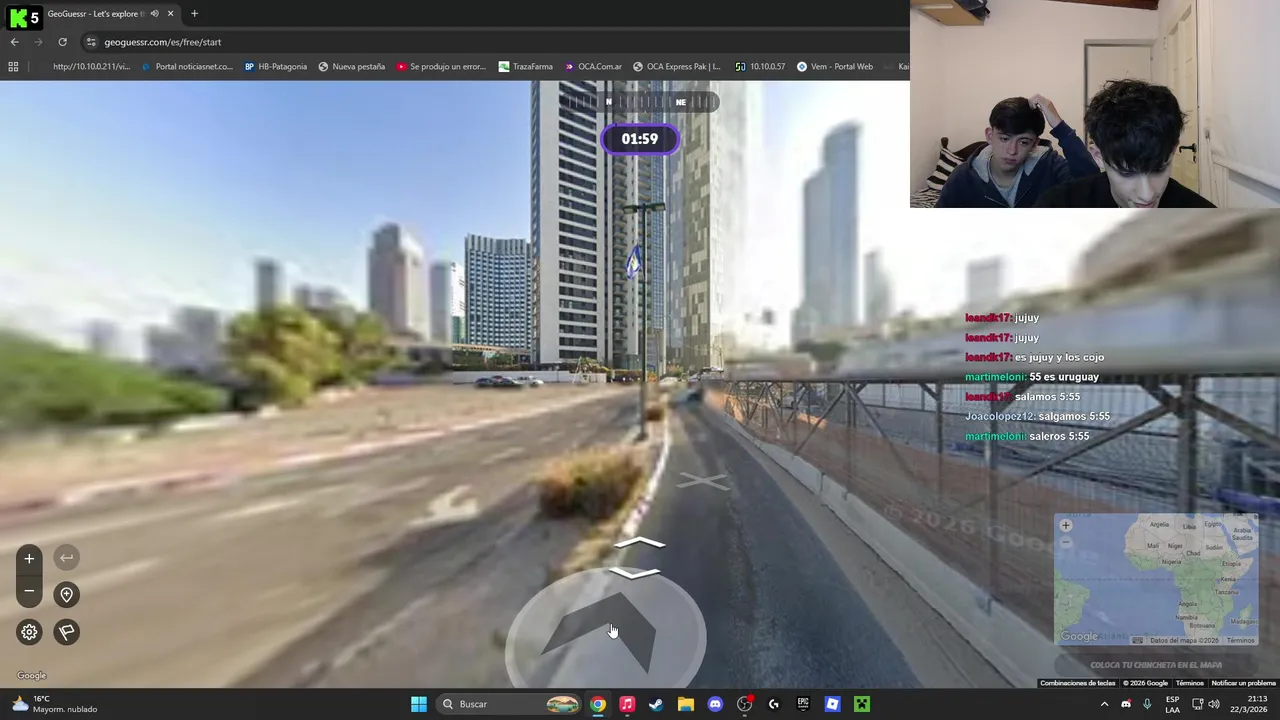Click the 'Coloca tu chincheta en el mapa' button

(1156, 665)
